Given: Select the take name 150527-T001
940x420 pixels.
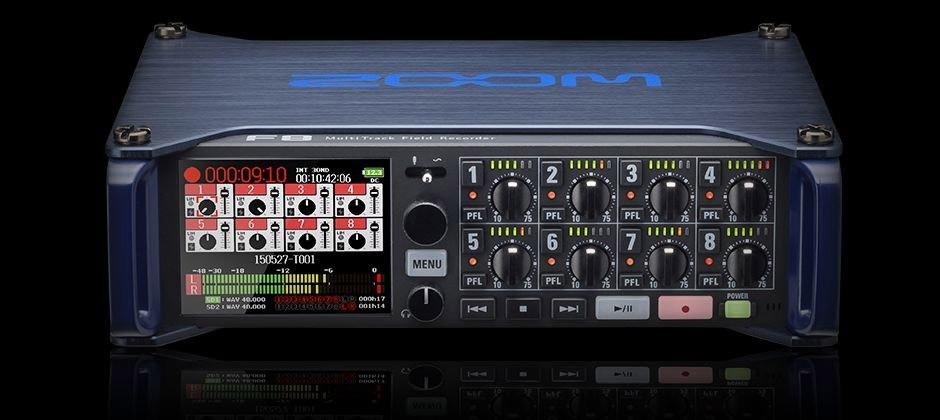Looking at the screenshot, I should coord(284,260).
